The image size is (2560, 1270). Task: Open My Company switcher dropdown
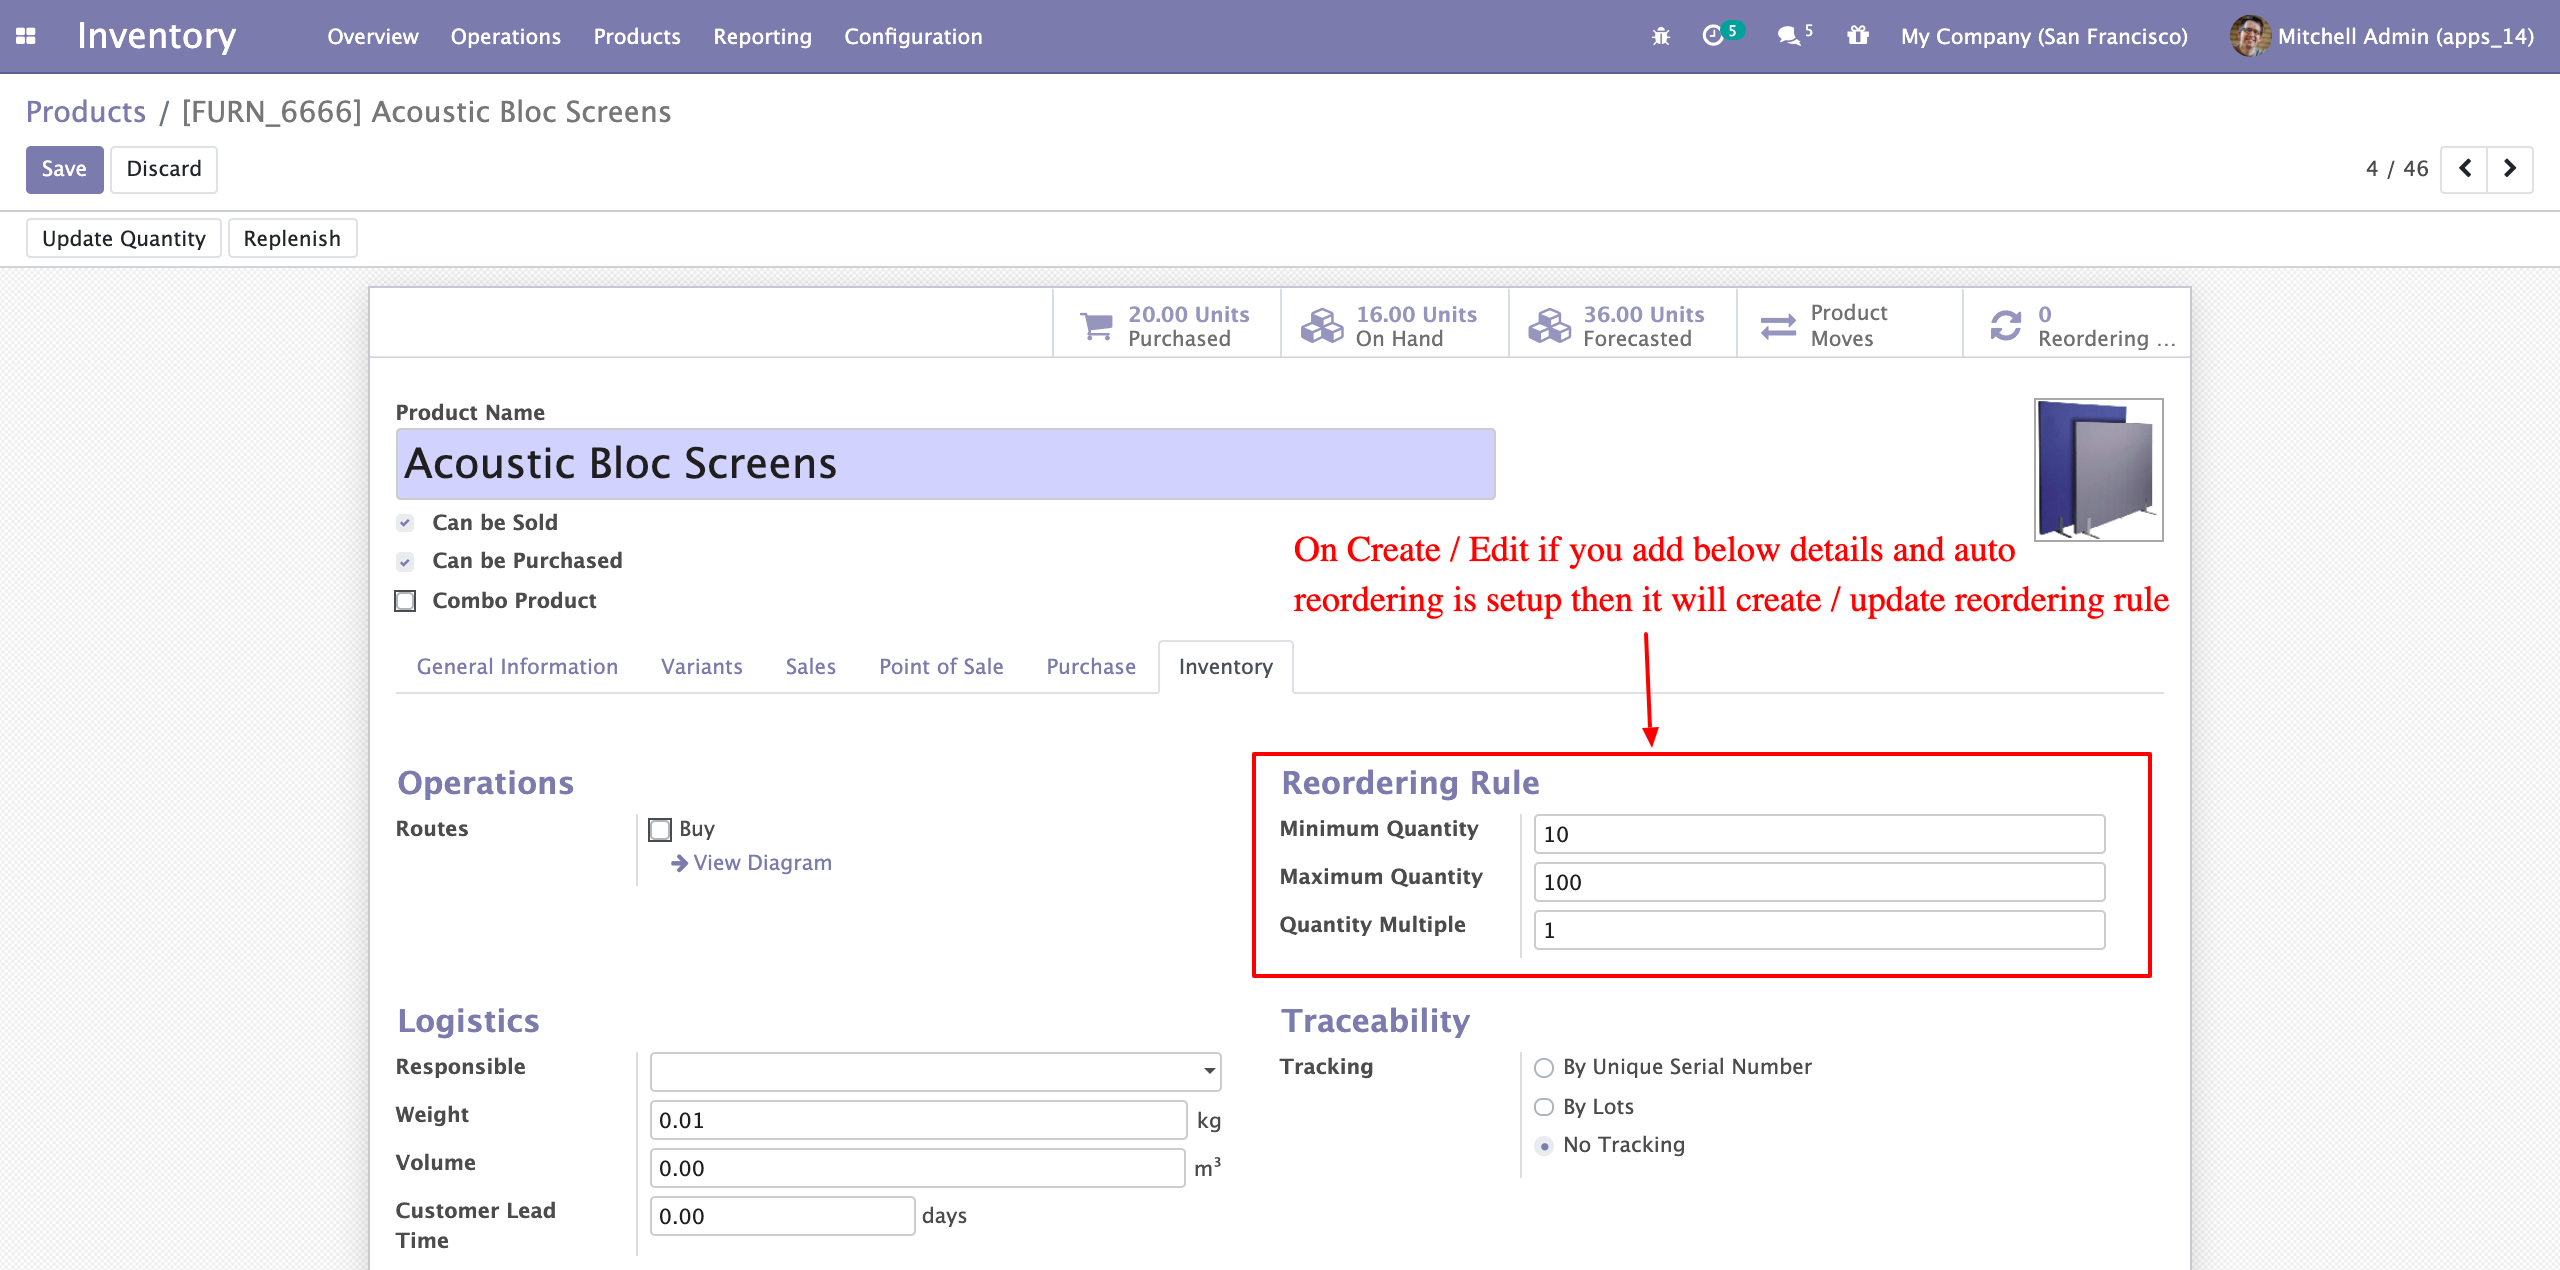click(x=2044, y=36)
